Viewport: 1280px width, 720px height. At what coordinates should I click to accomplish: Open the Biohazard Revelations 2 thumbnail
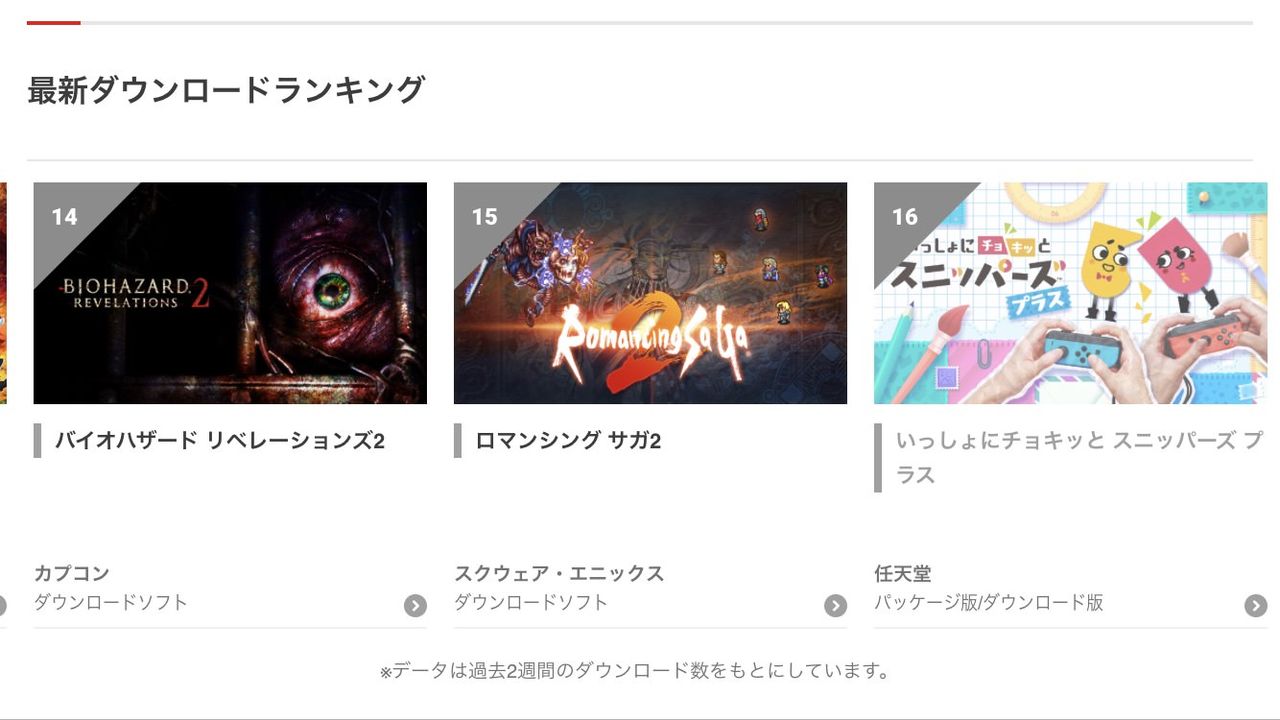(x=230, y=293)
